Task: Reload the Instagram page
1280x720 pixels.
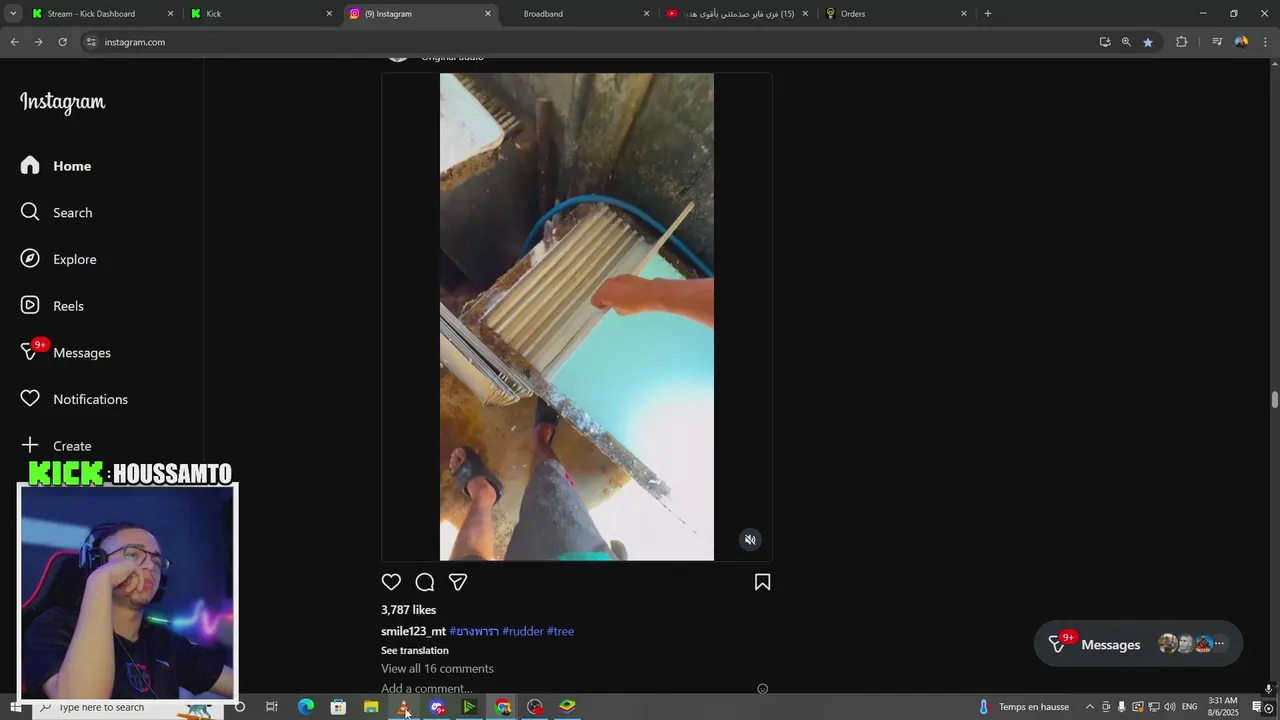Action: coord(62,42)
